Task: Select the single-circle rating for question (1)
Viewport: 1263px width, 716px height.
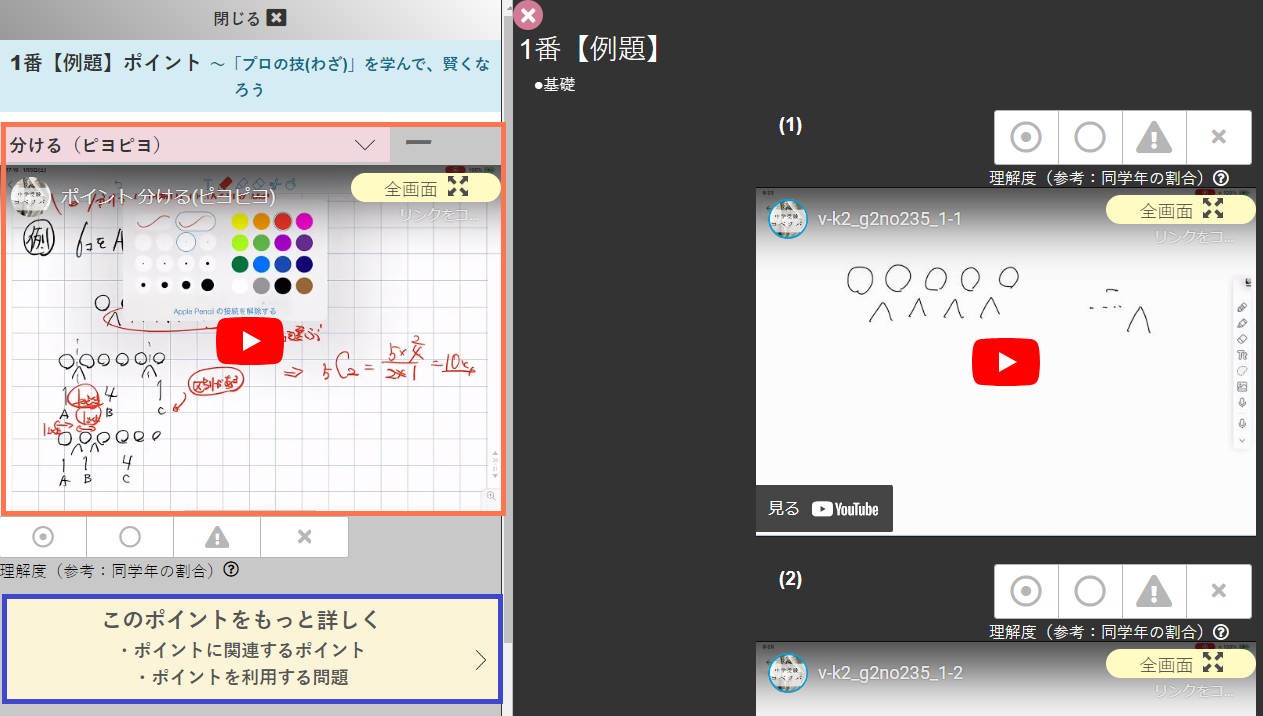Action: pos(1090,137)
